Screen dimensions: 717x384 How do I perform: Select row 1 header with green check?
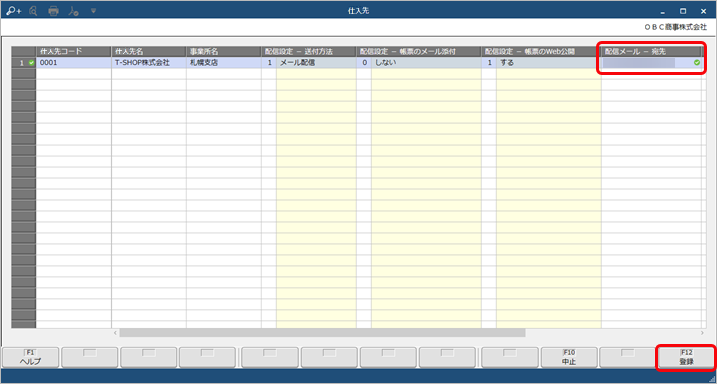coord(24,63)
